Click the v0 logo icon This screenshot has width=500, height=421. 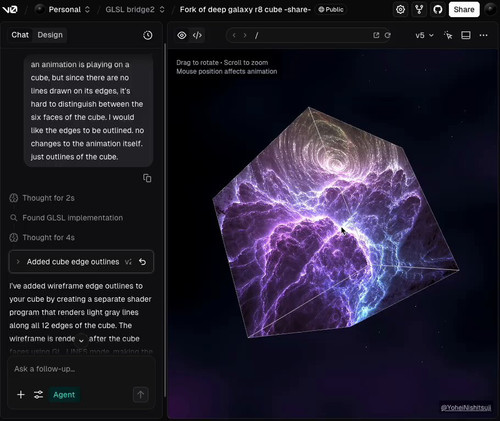click(x=10, y=10)
